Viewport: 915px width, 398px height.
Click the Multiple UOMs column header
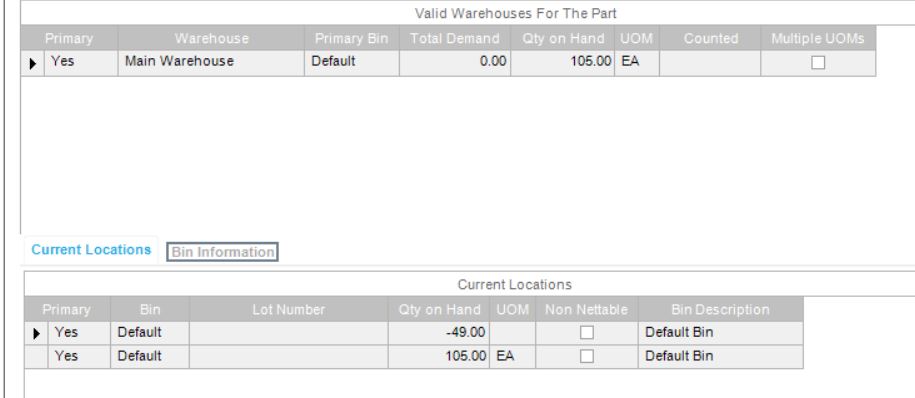[818, 39]
